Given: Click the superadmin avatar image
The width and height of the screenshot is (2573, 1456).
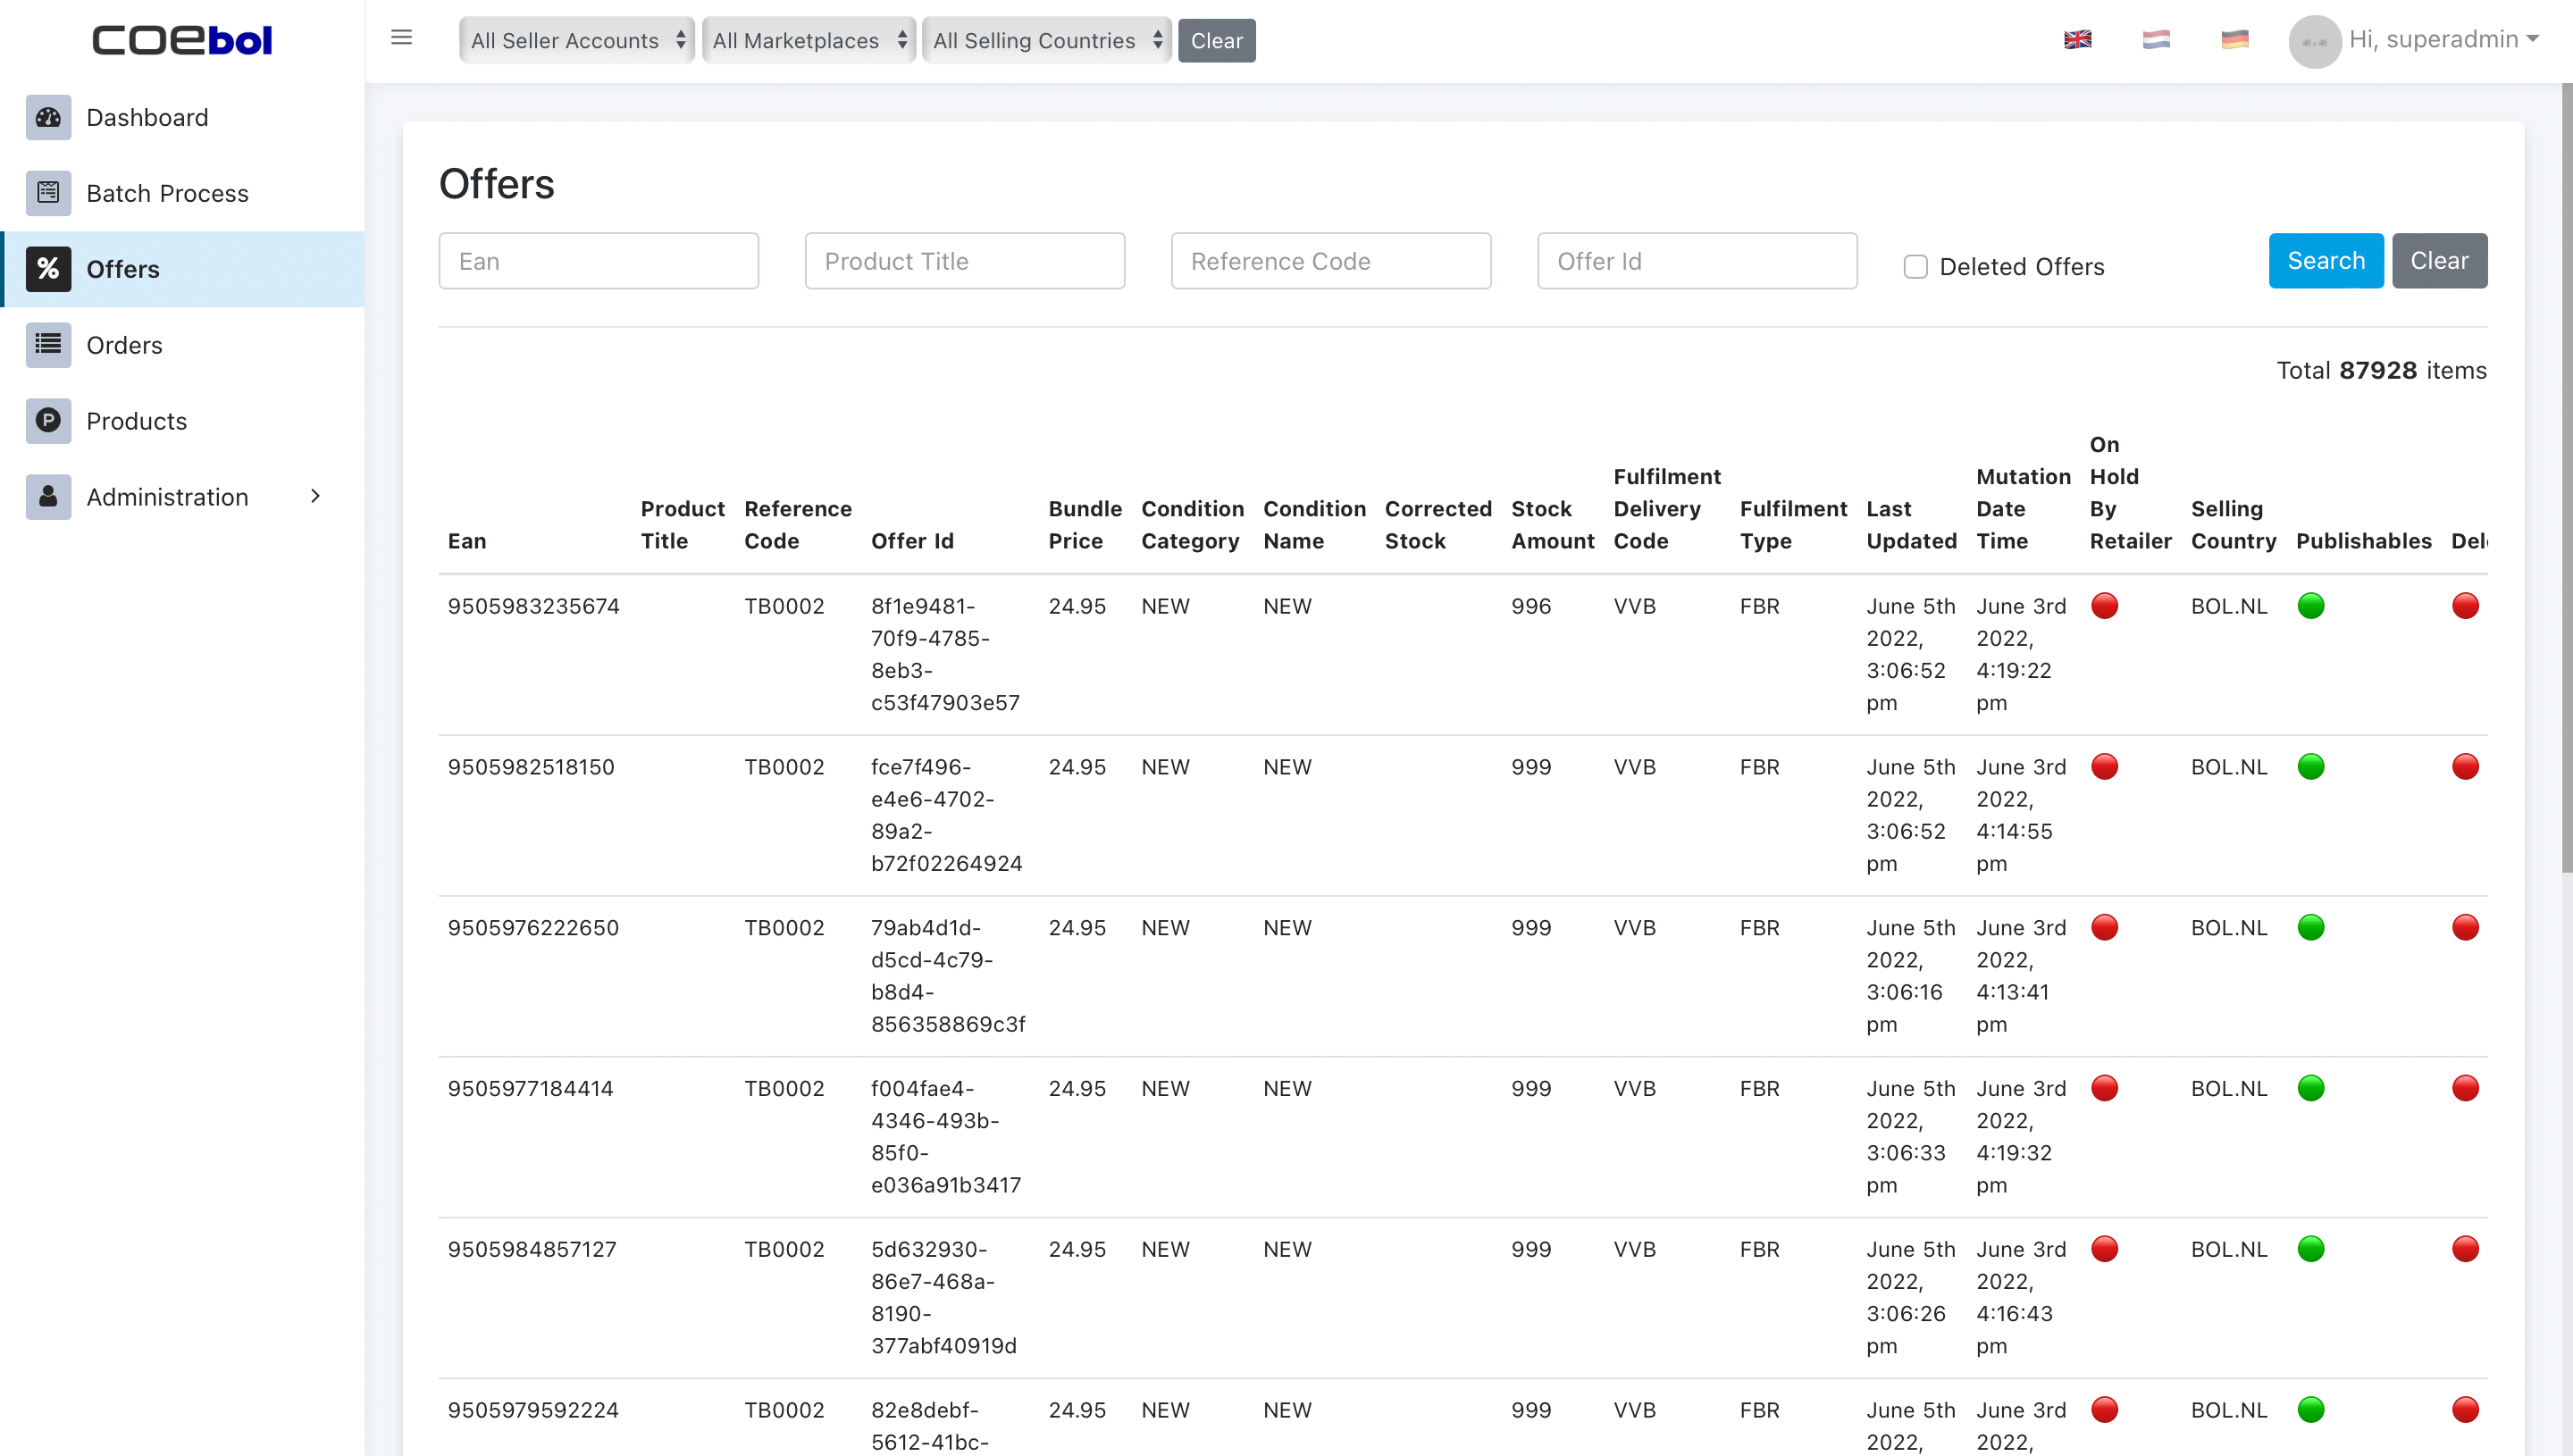Looking at the screenshot, I should pyautogui.click(x=2314, y=41).
